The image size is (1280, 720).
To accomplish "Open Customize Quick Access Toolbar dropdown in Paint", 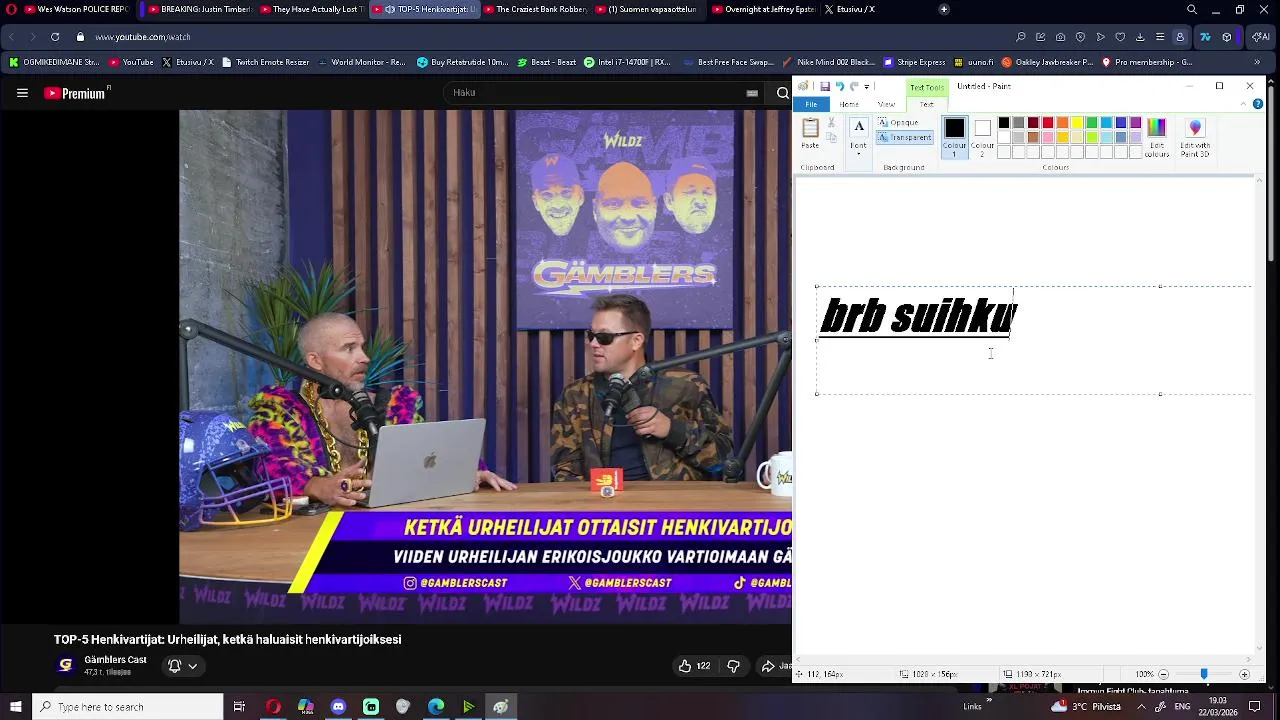I will [867, 86].
